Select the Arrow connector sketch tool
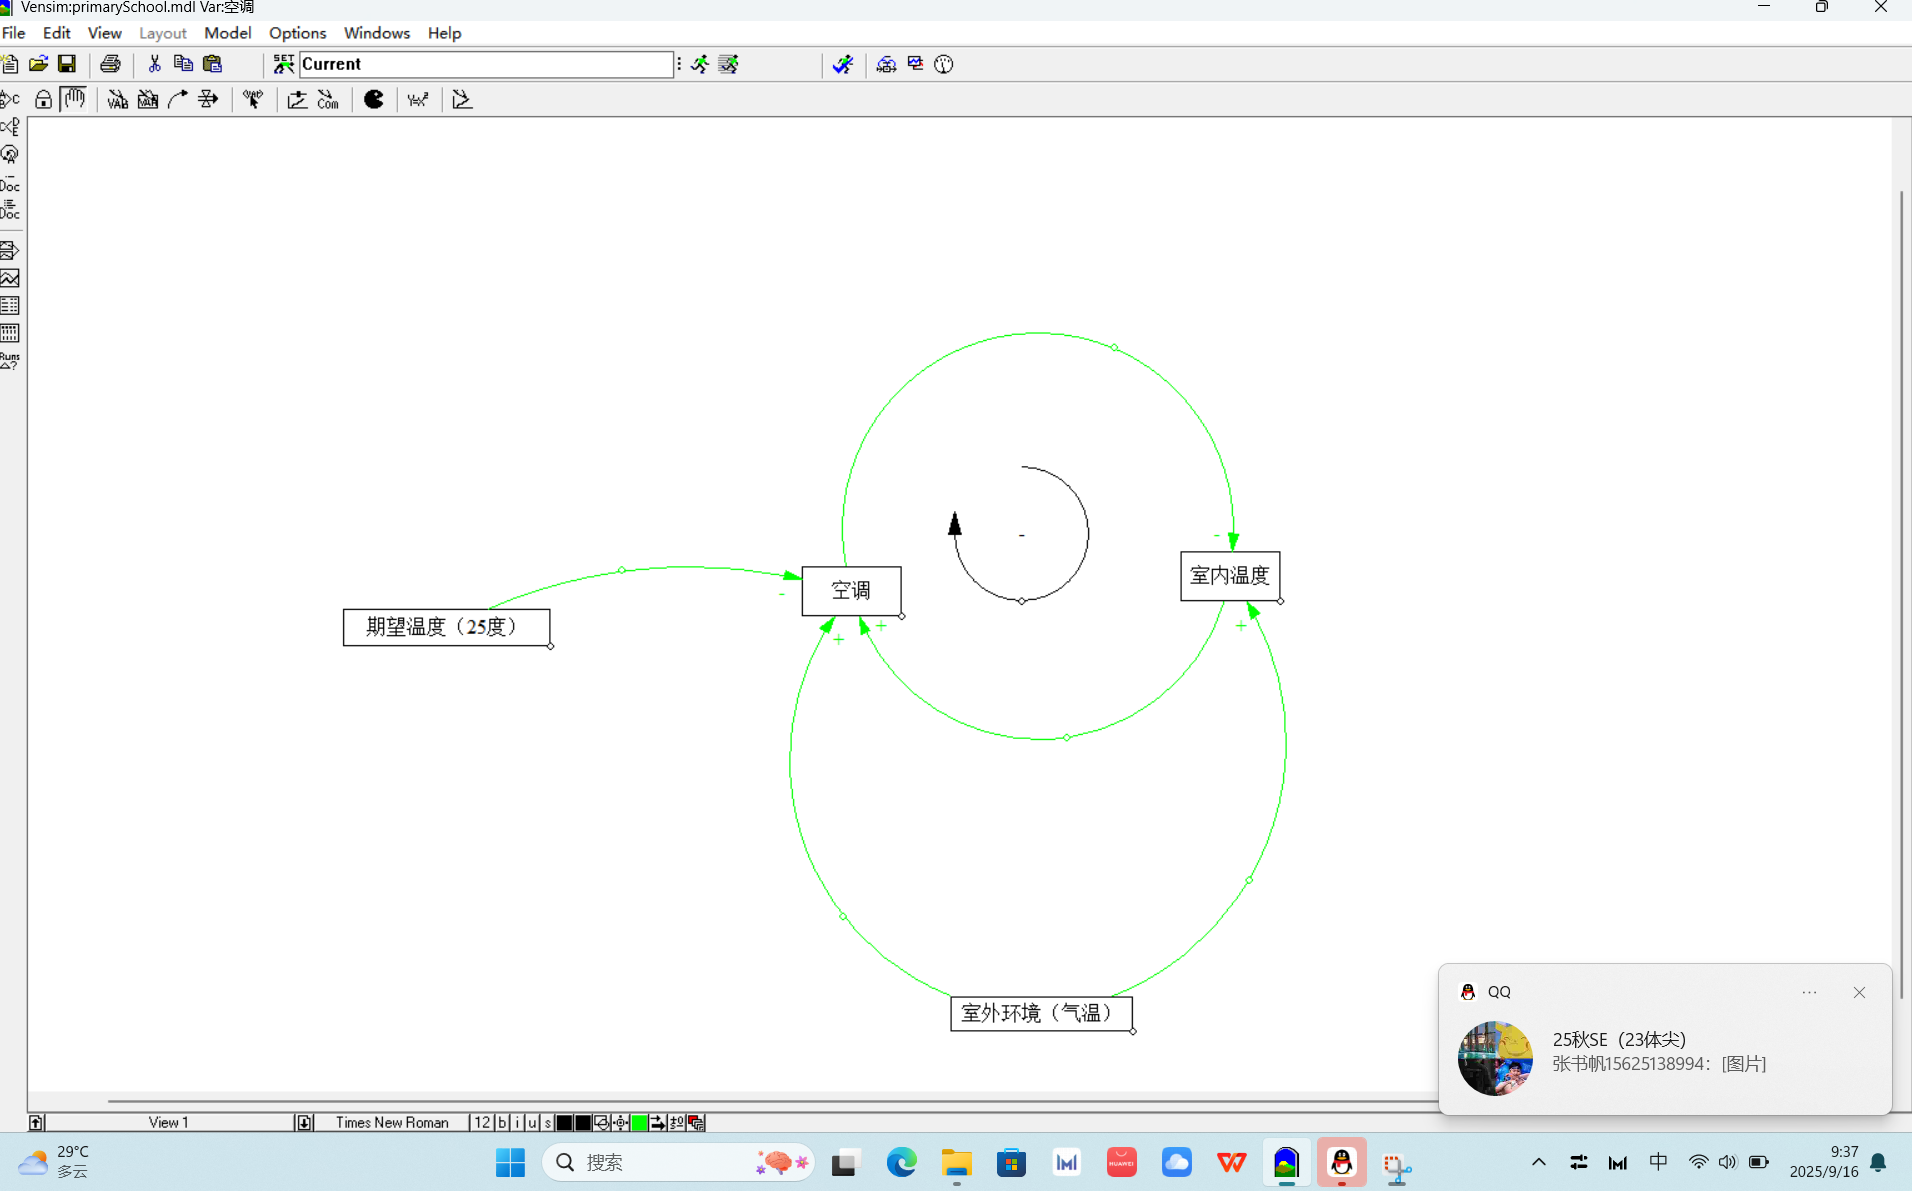Screen dimensions: 1912x1191 tap(178, 99)
